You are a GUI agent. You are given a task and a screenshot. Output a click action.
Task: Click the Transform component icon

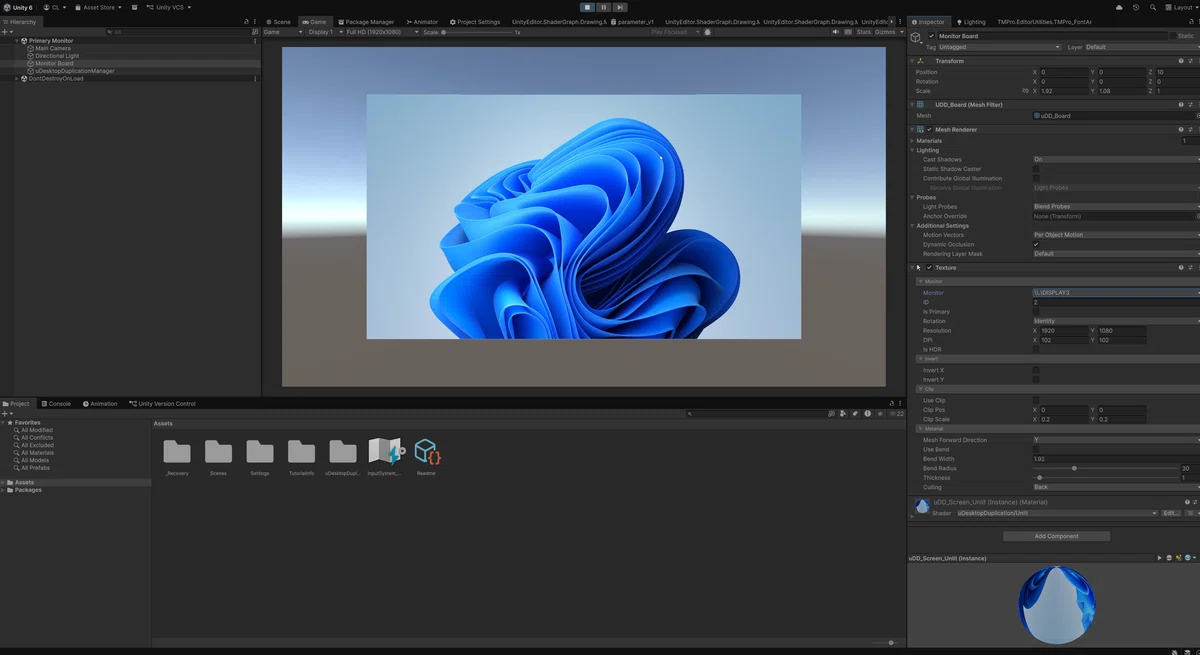click(920, 61)
